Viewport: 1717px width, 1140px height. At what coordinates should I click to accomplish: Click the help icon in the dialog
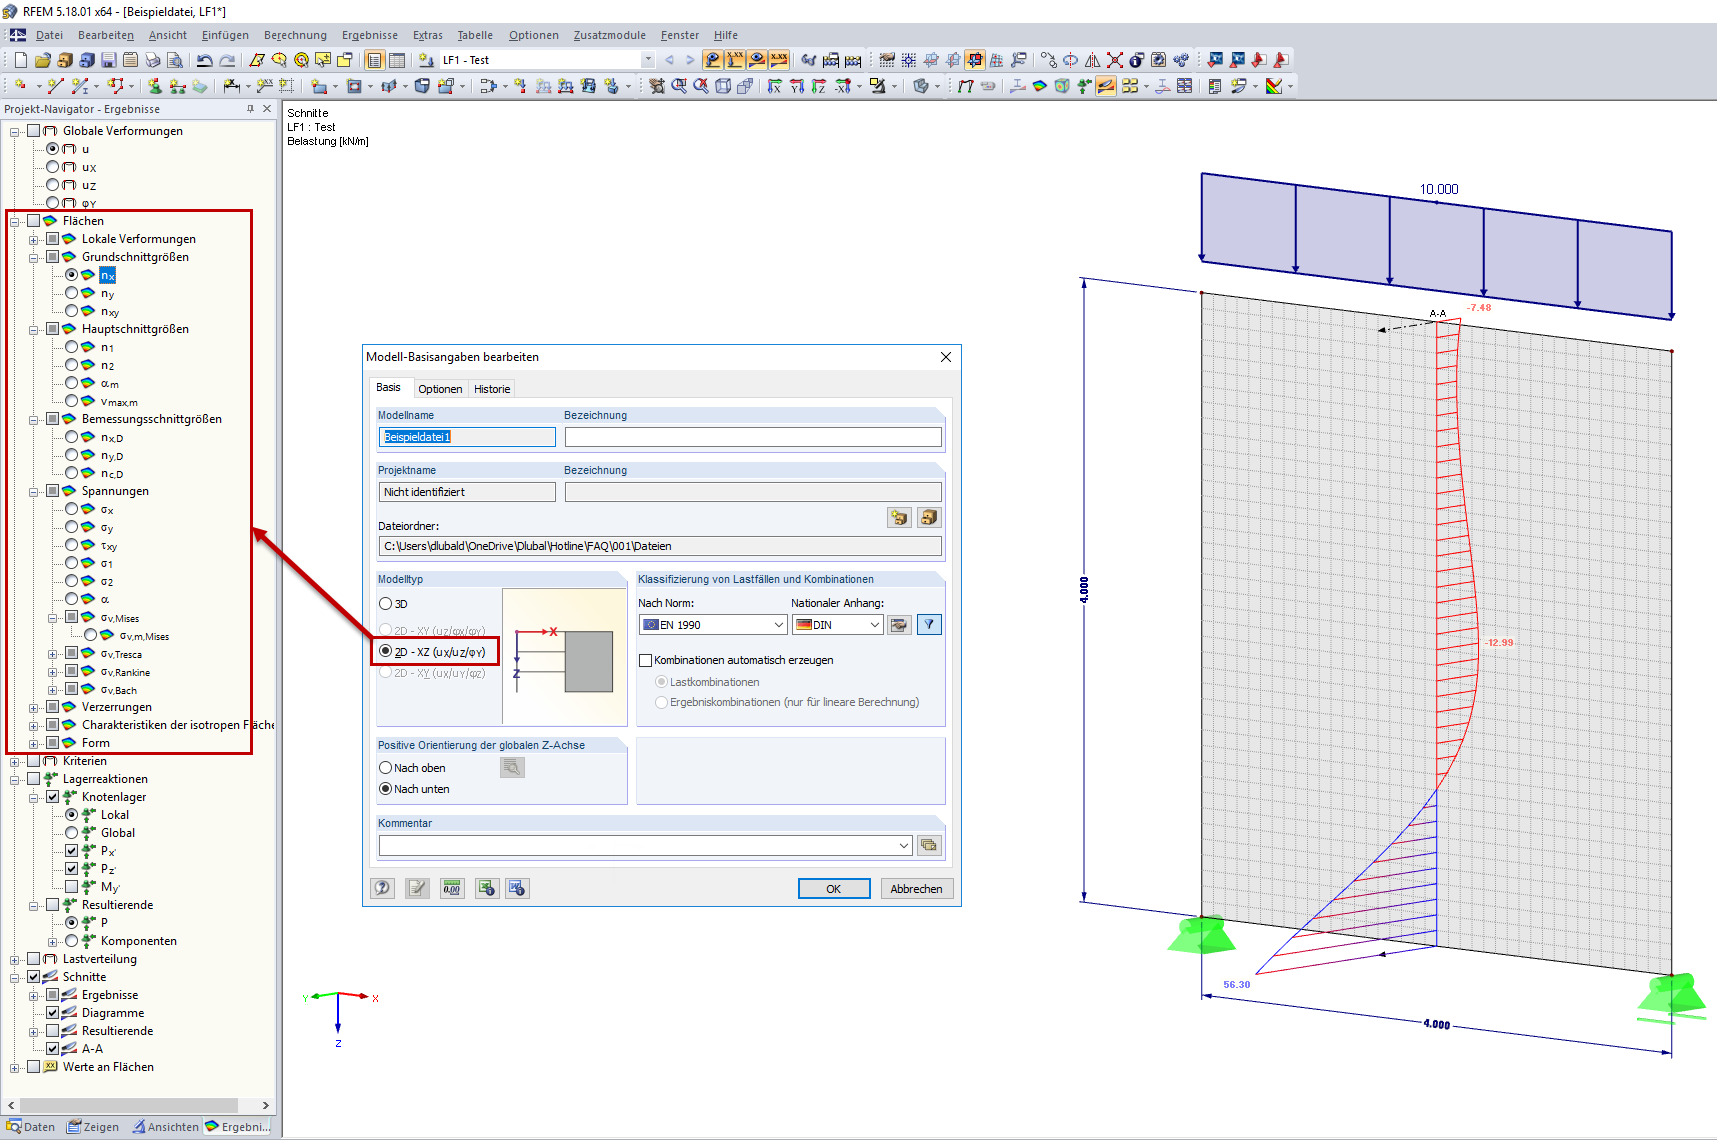pos(383,888)
